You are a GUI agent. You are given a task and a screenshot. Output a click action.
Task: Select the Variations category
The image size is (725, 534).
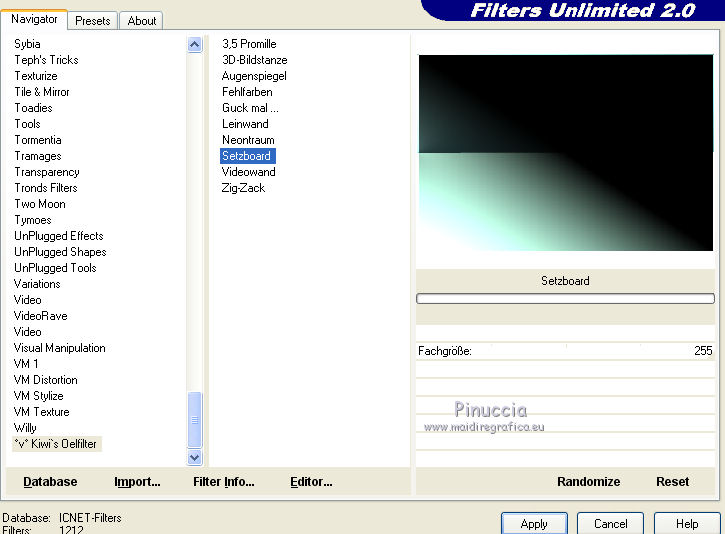point(37,284)
